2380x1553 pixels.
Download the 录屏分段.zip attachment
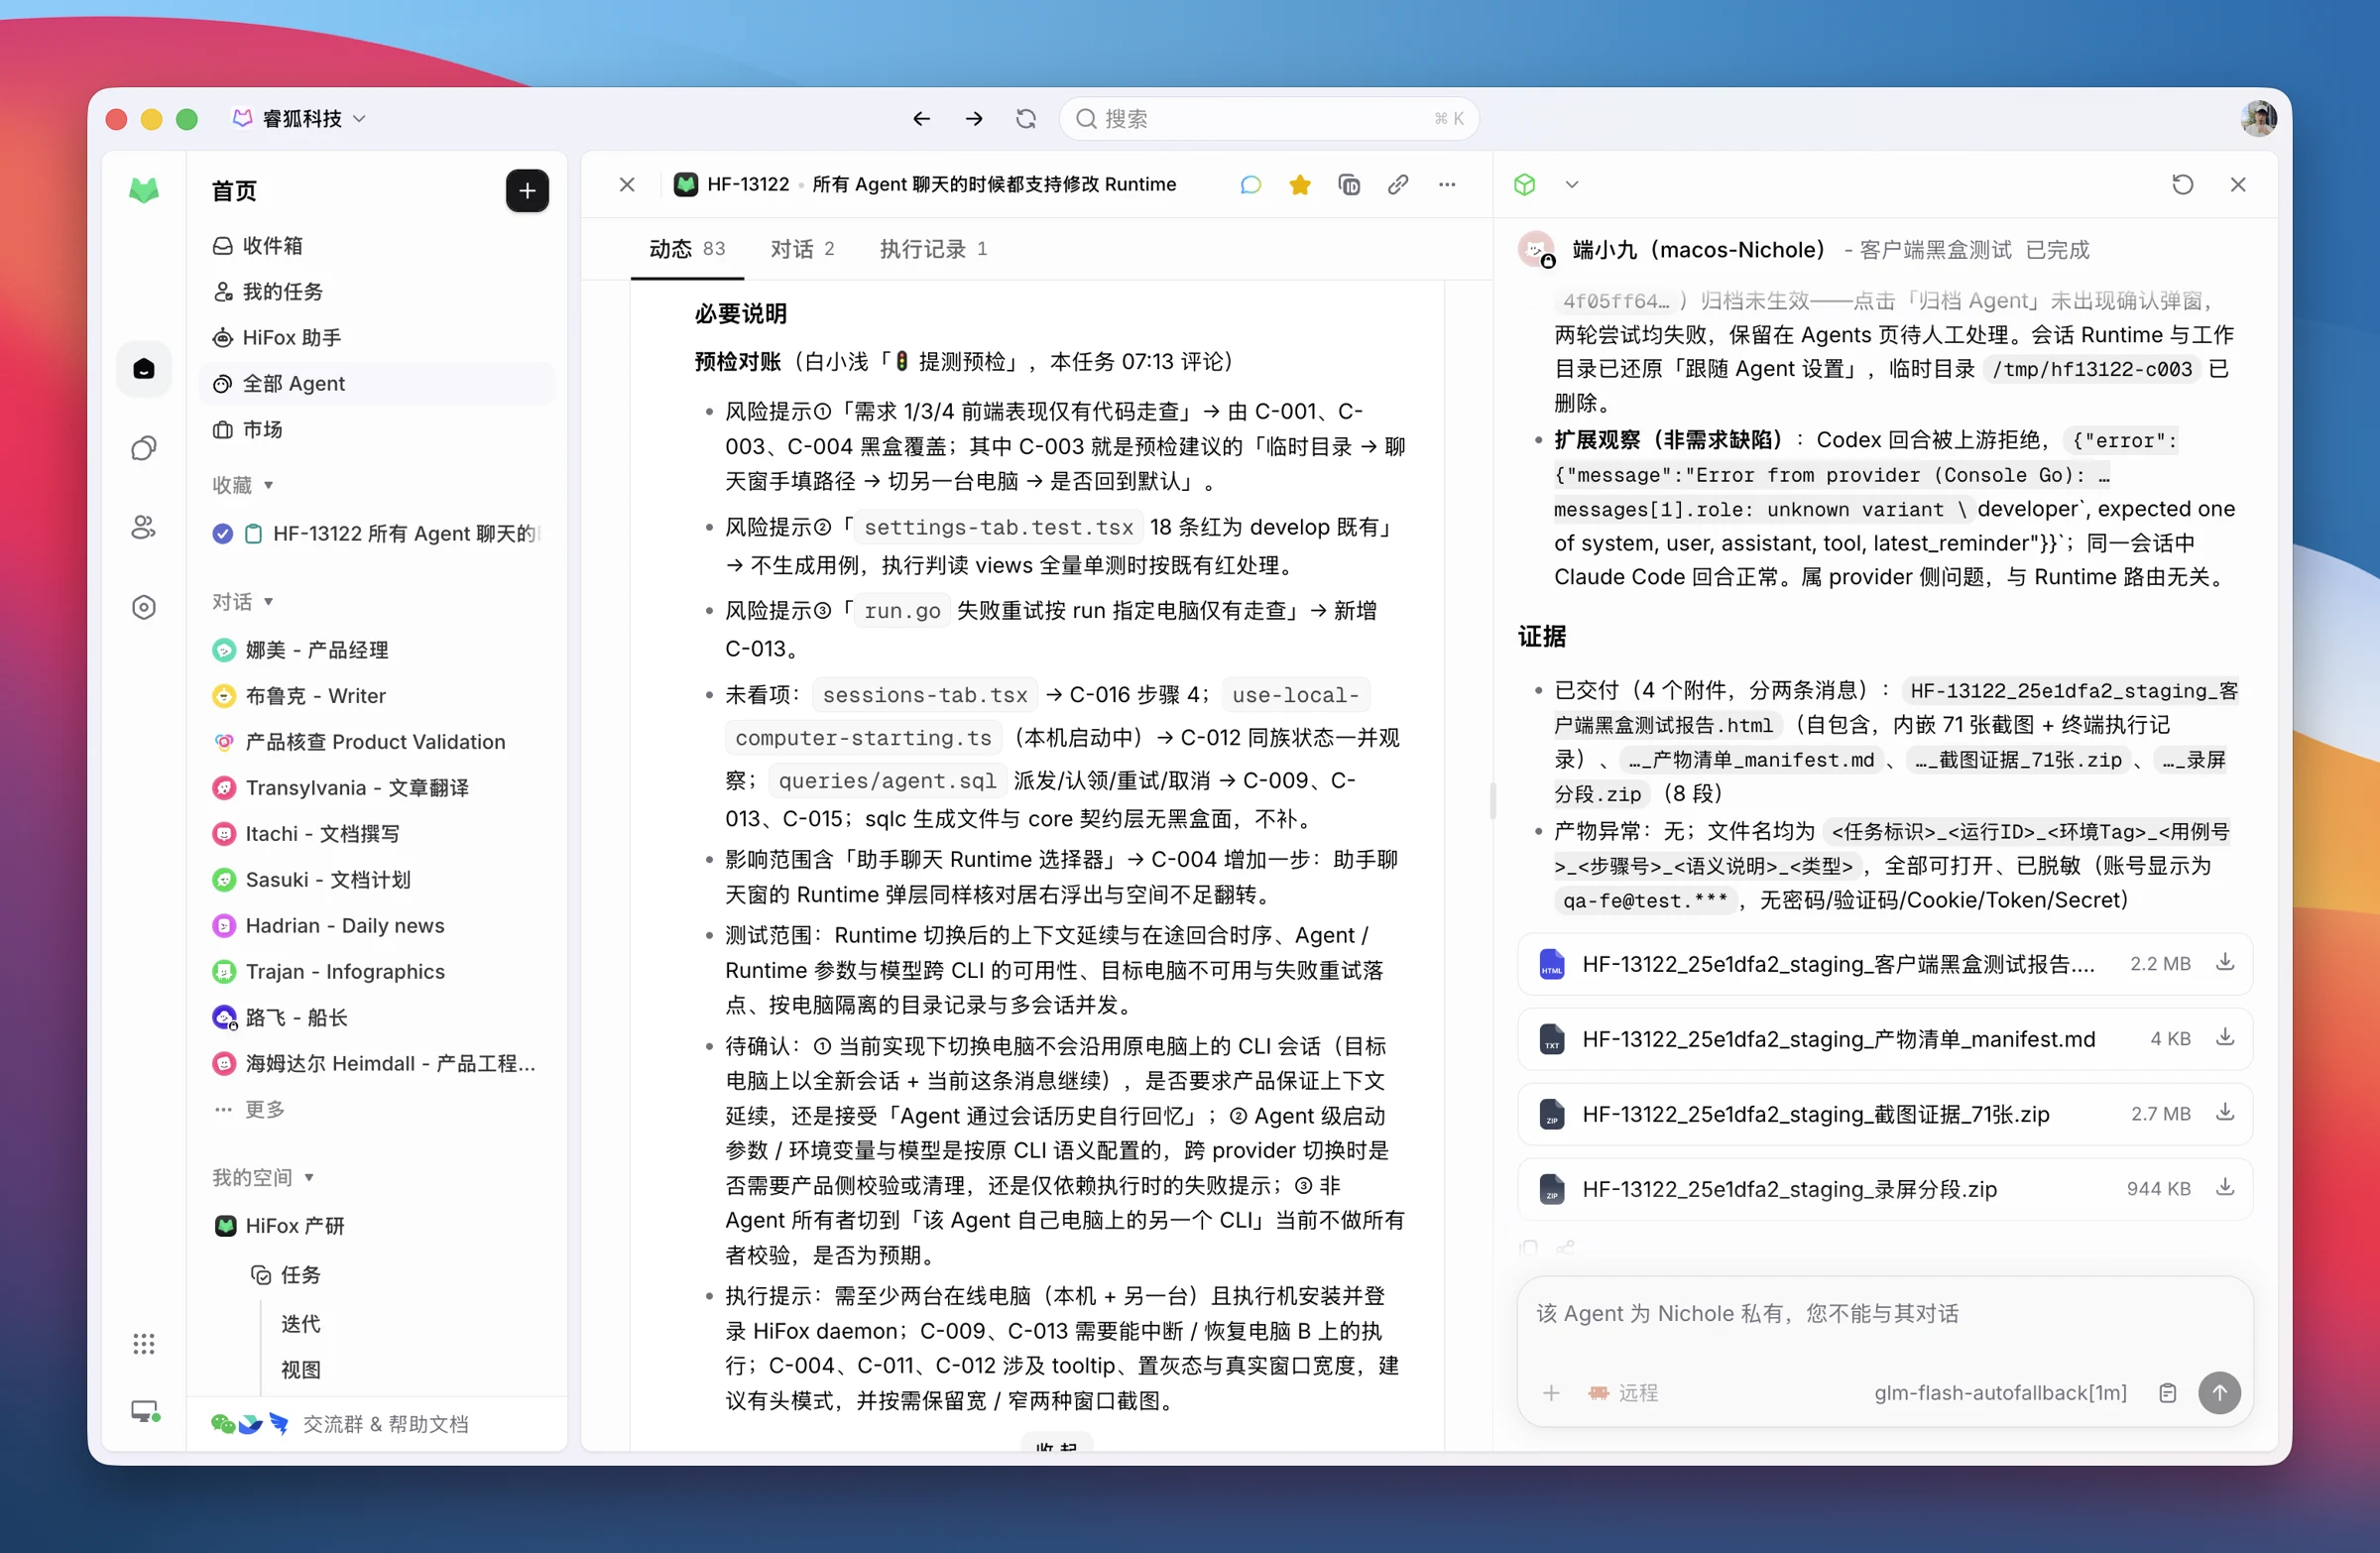pos(2225,1188)
